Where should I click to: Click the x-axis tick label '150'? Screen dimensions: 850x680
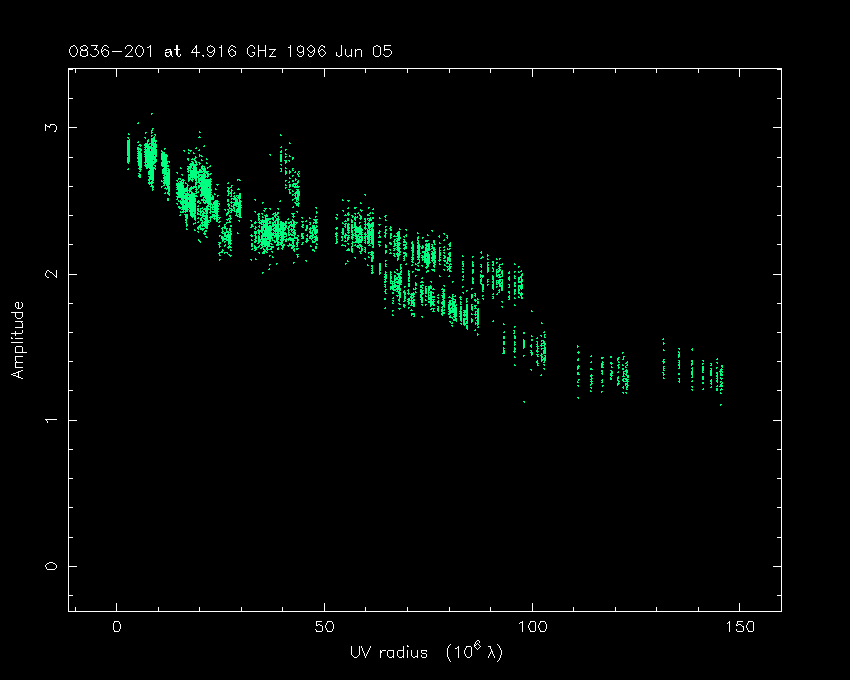pyautogui.click(x=739, y=628)
